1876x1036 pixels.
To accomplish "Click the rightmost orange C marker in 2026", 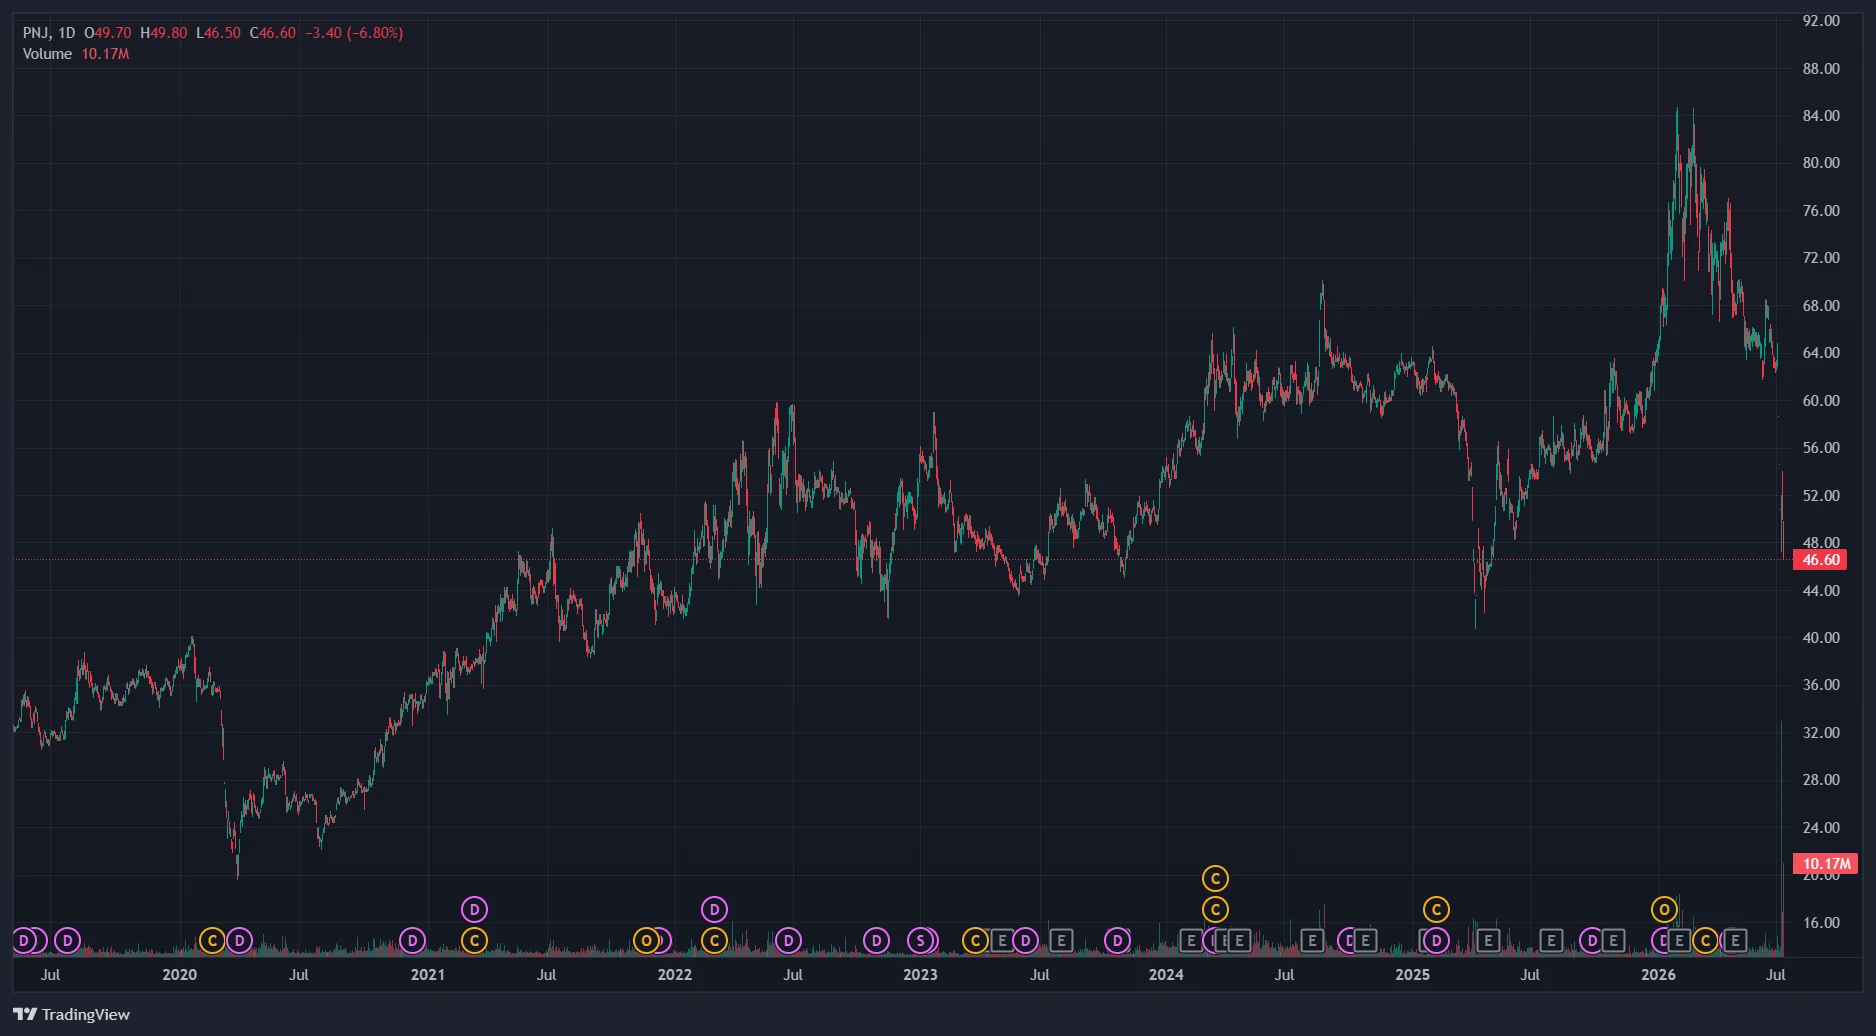I will pyautogui.click(x=1706, y=941).
